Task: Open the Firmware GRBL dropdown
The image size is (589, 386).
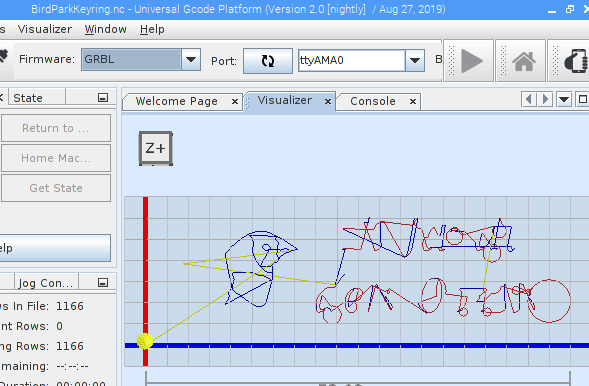Action: point(191,59)
